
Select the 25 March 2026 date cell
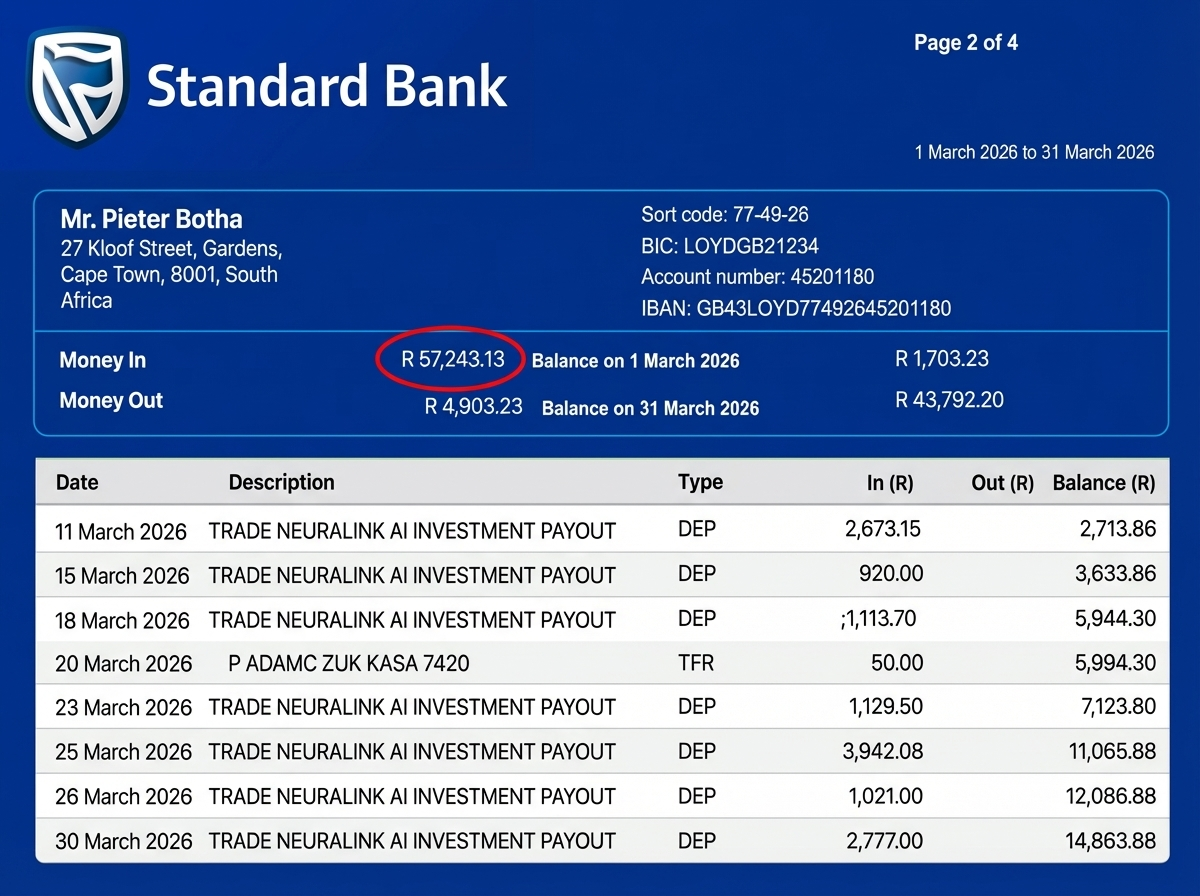[124, 752]
